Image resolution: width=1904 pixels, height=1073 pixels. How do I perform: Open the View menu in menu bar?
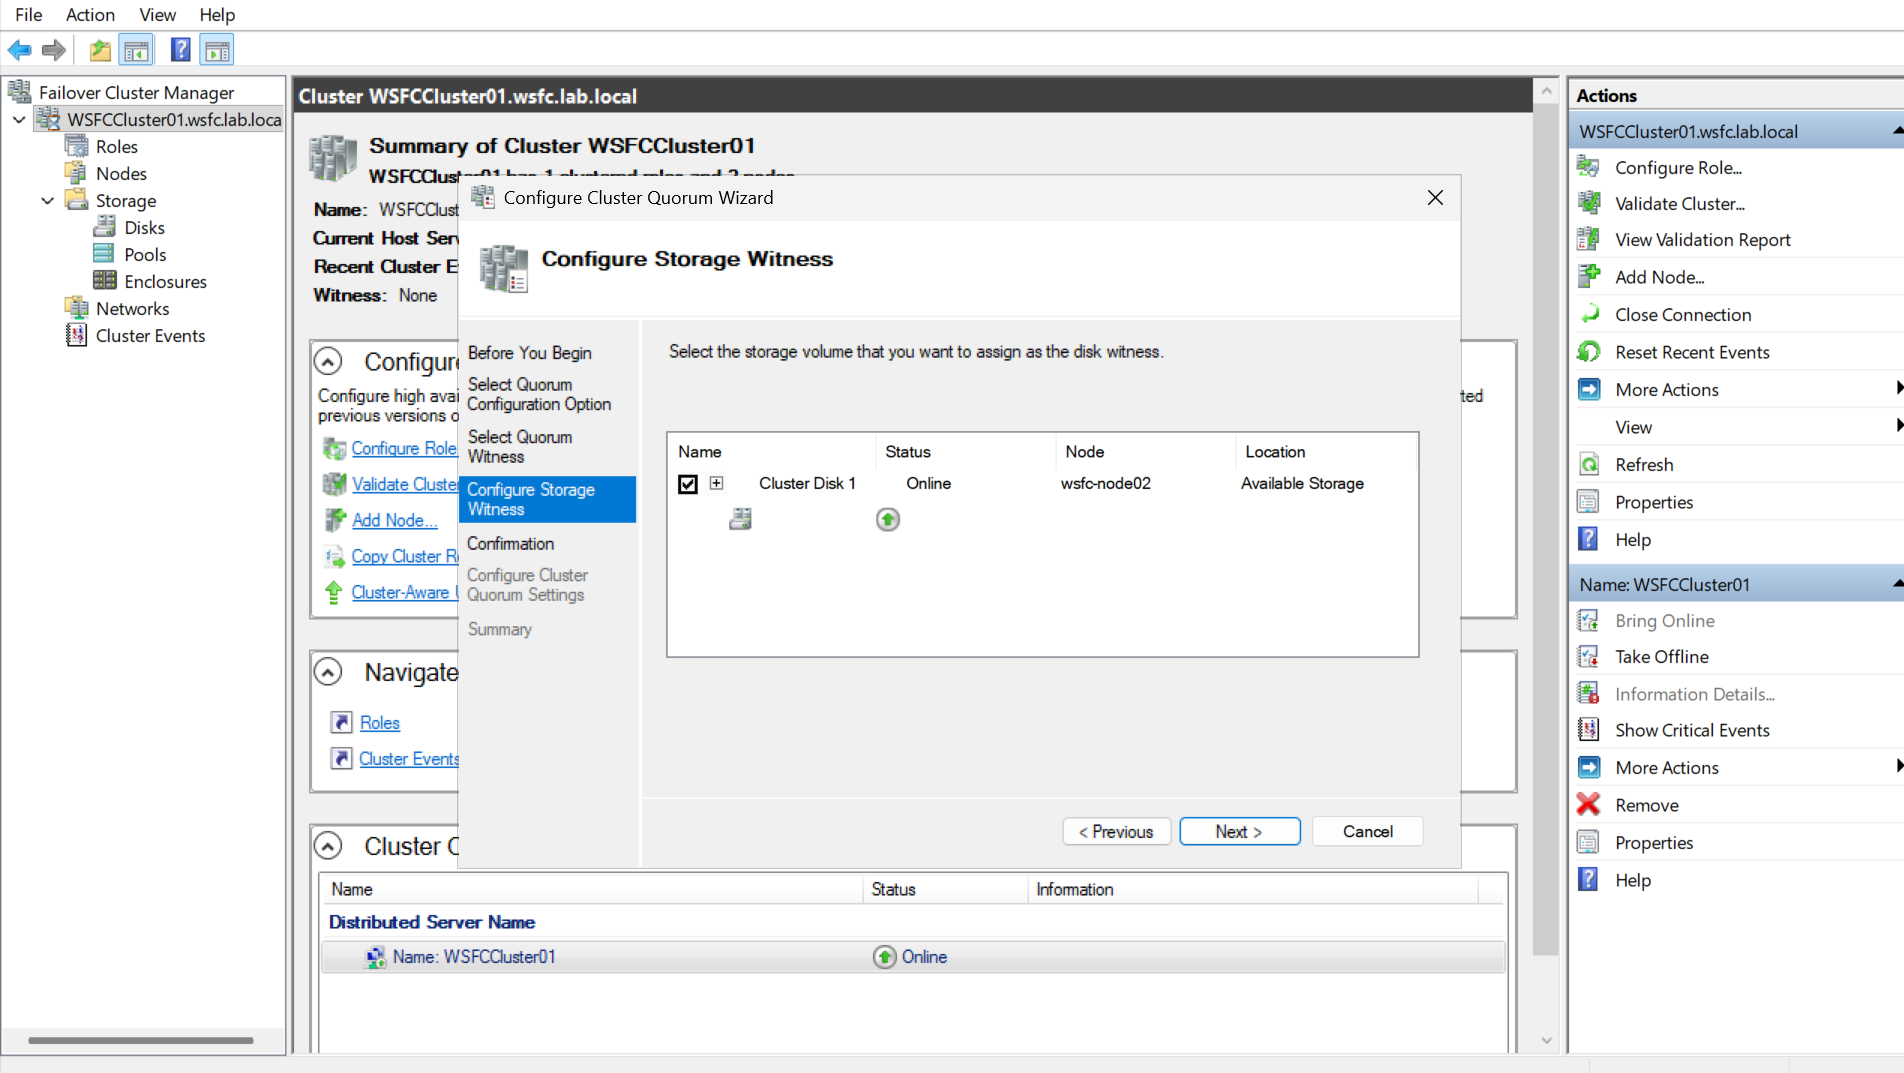coord(158,15)
